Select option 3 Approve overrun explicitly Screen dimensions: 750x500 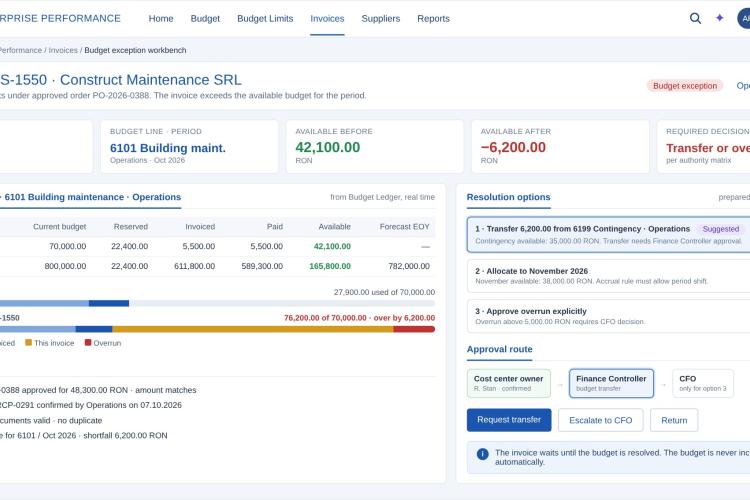click(608, 316)
